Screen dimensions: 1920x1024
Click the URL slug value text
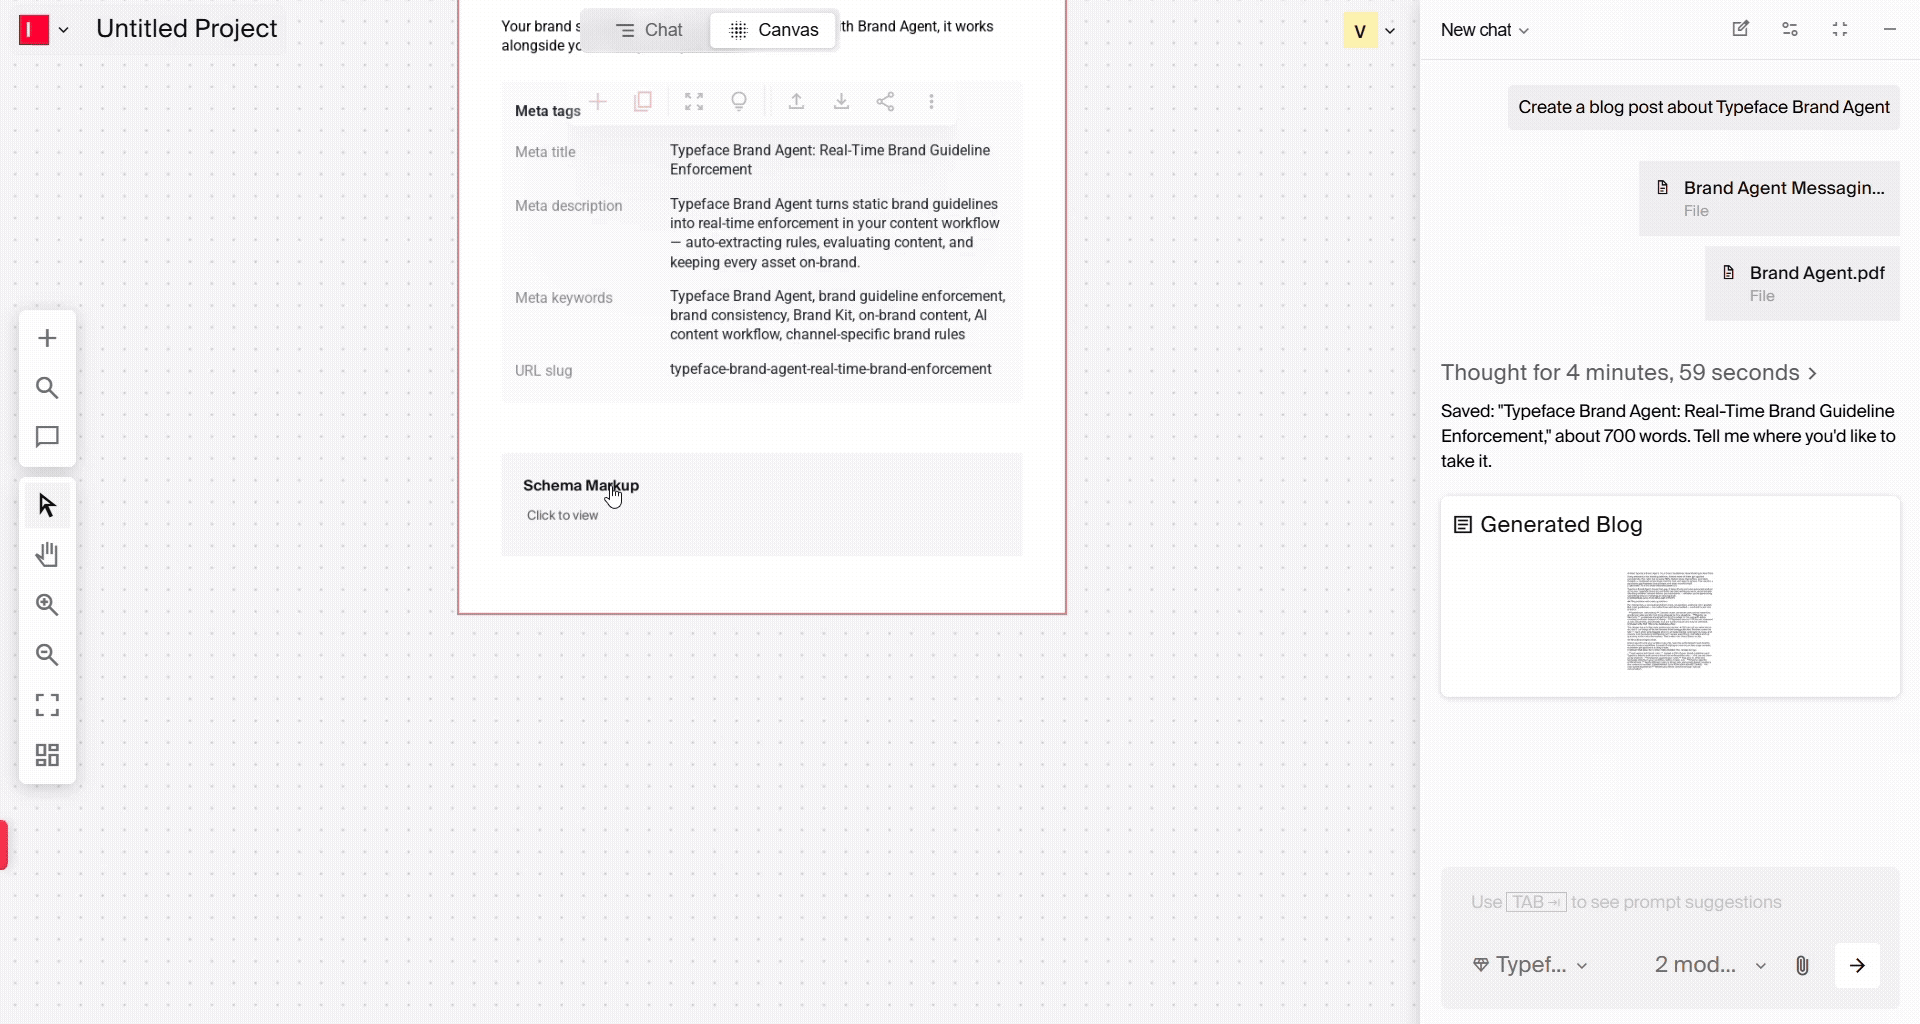coord(831,369)
